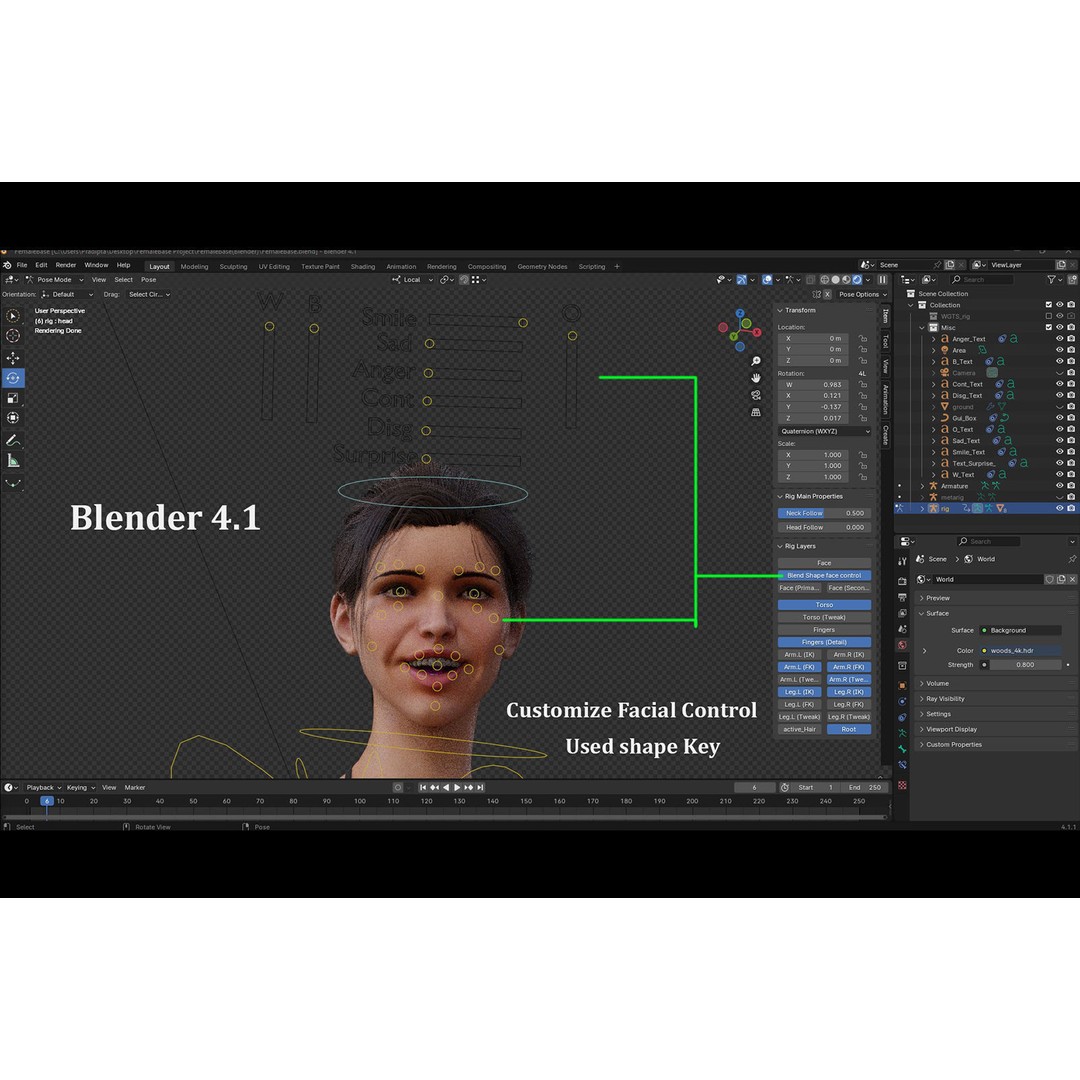Toggle the Torso rig layer button
Screen dimensions: 1080x1080
pos(824,605)
